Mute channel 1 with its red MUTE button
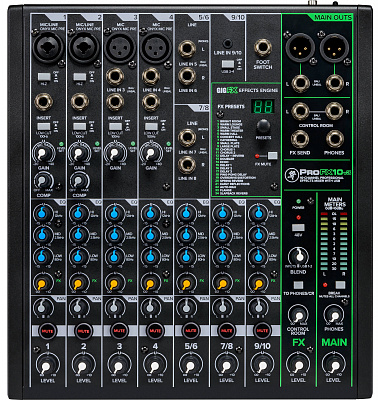 point(47,331)
